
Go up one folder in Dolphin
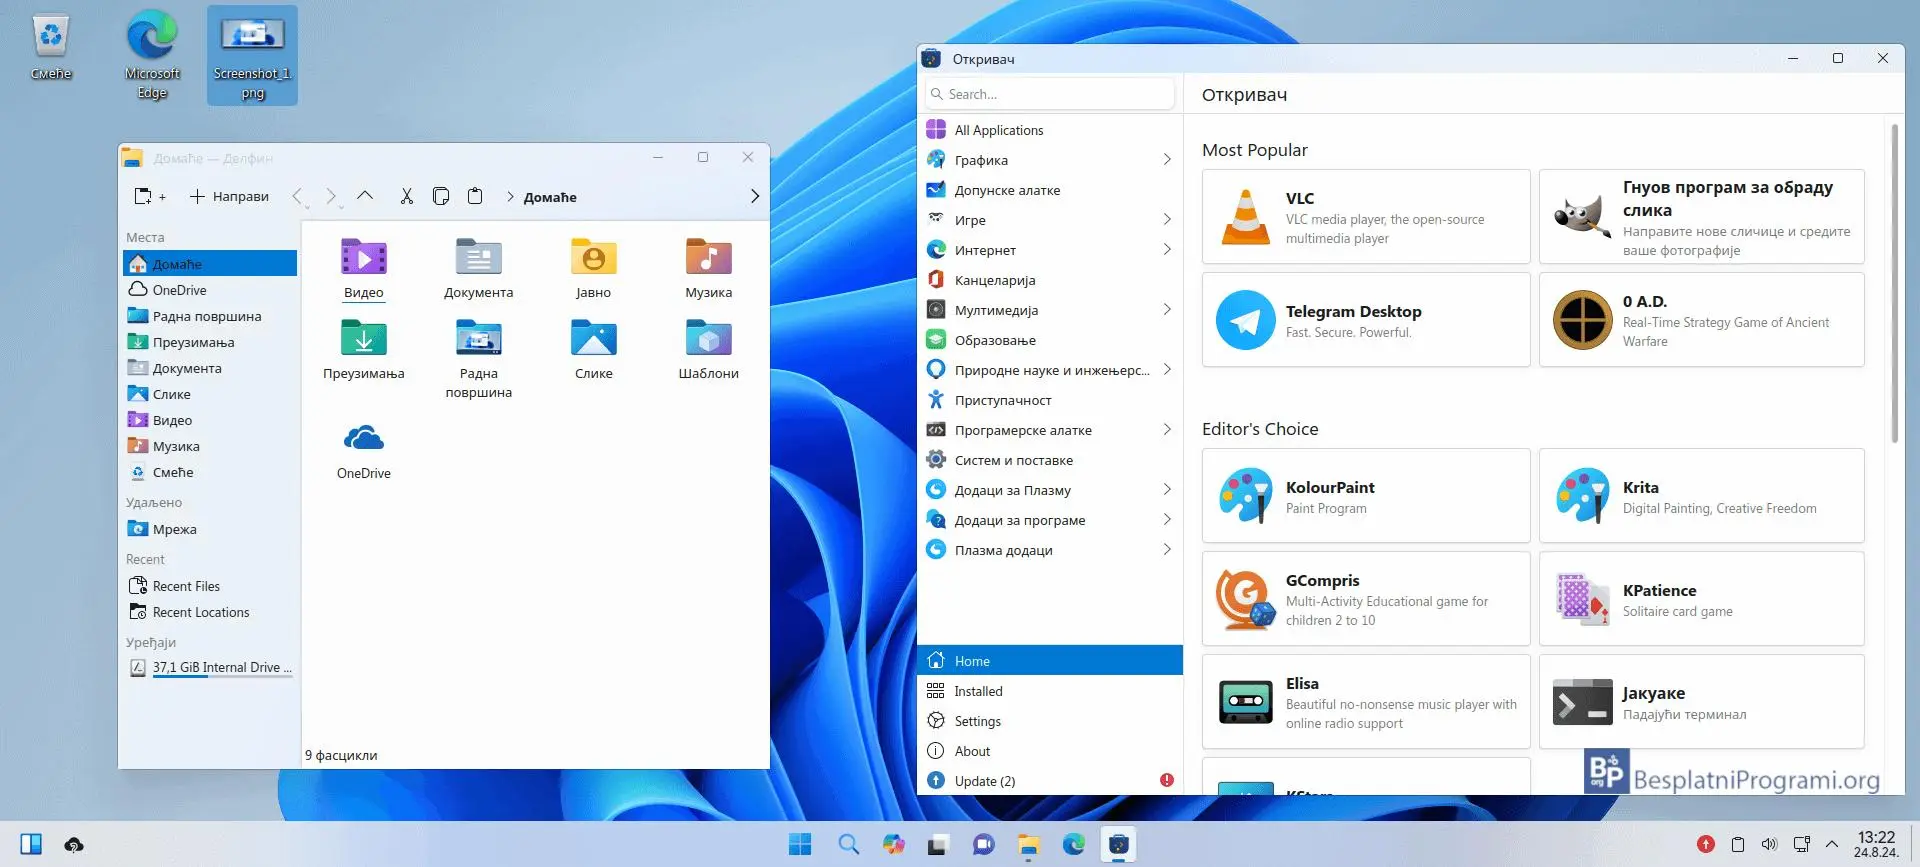[x=365, y=196]
